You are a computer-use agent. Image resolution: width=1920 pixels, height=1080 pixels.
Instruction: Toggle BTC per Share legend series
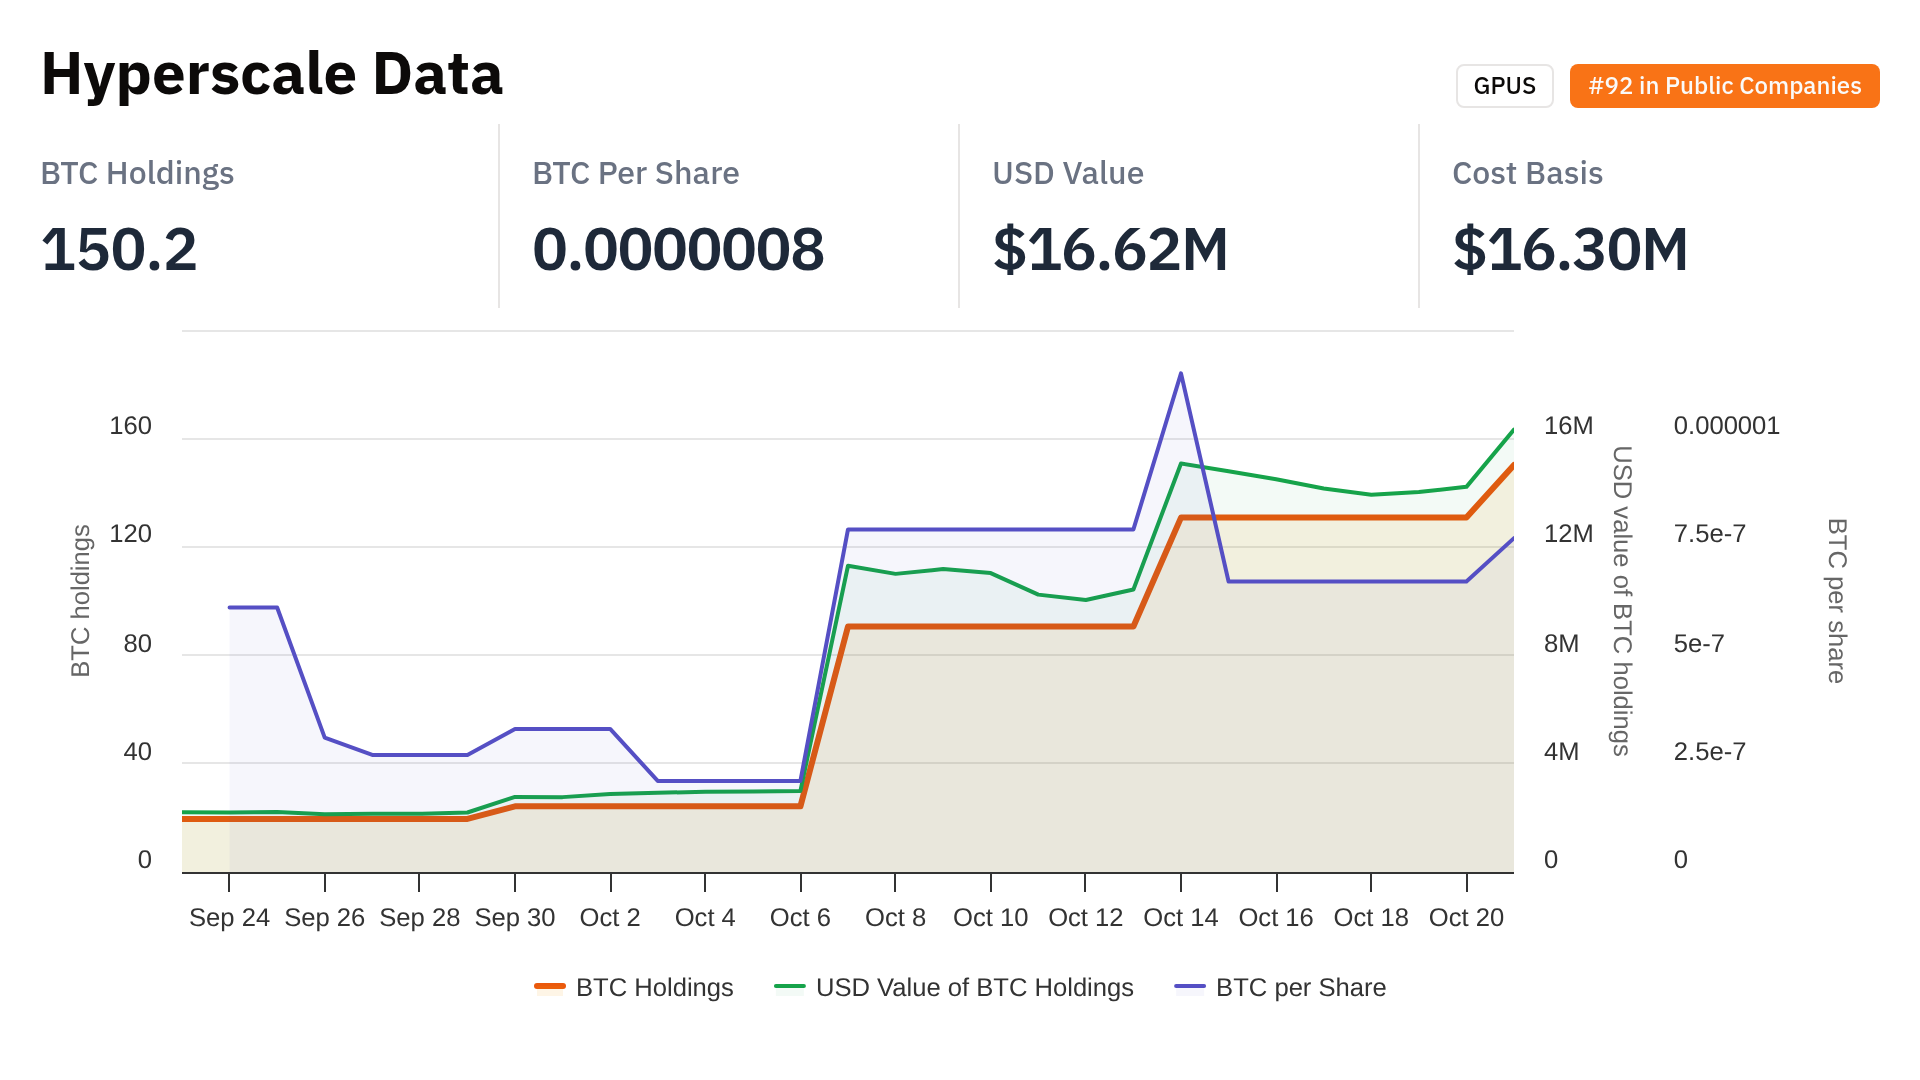click(x=1300, y=987)
